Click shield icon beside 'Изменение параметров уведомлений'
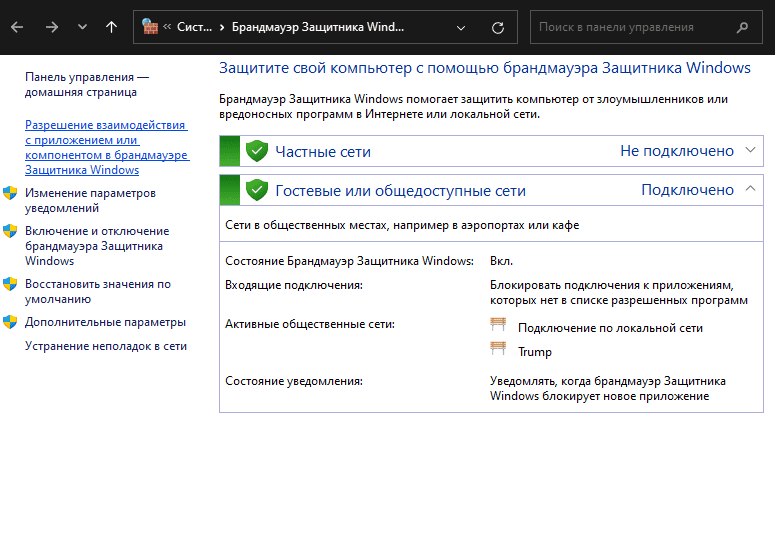This screenshot has height=534, width=775. click(x=10, y=193)
